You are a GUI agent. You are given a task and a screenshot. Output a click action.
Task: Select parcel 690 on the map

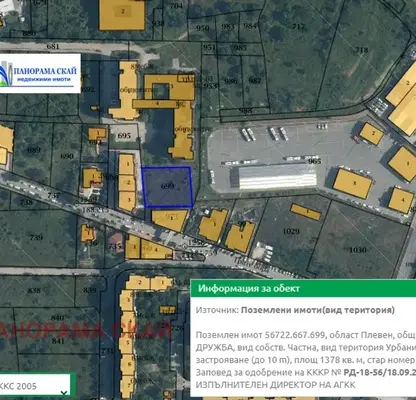(x=67, y=156)
